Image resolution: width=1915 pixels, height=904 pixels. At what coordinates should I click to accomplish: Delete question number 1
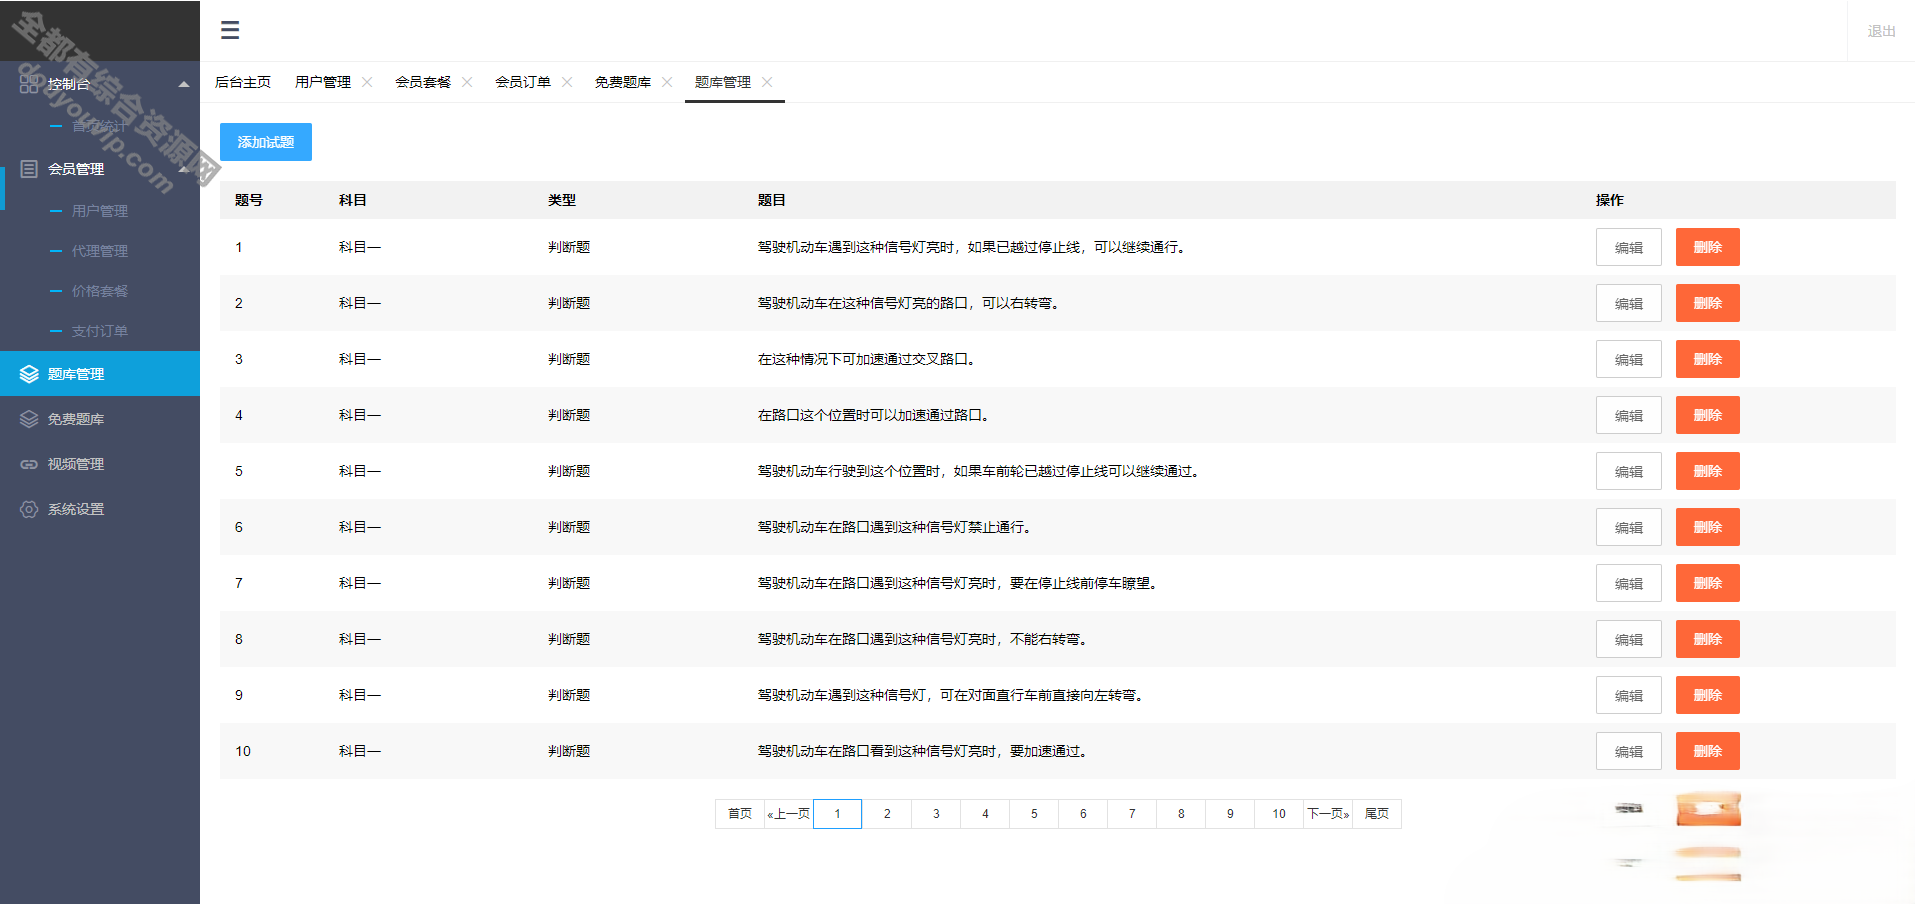pos(1707,247)
